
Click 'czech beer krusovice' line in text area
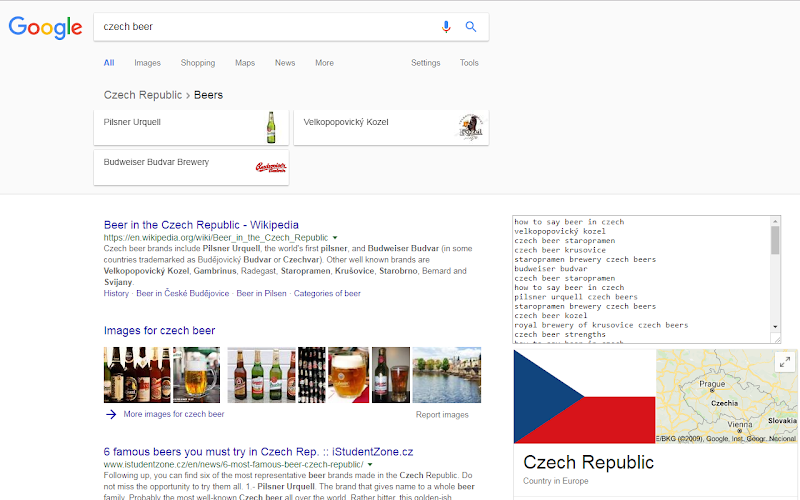coord(560,250)
